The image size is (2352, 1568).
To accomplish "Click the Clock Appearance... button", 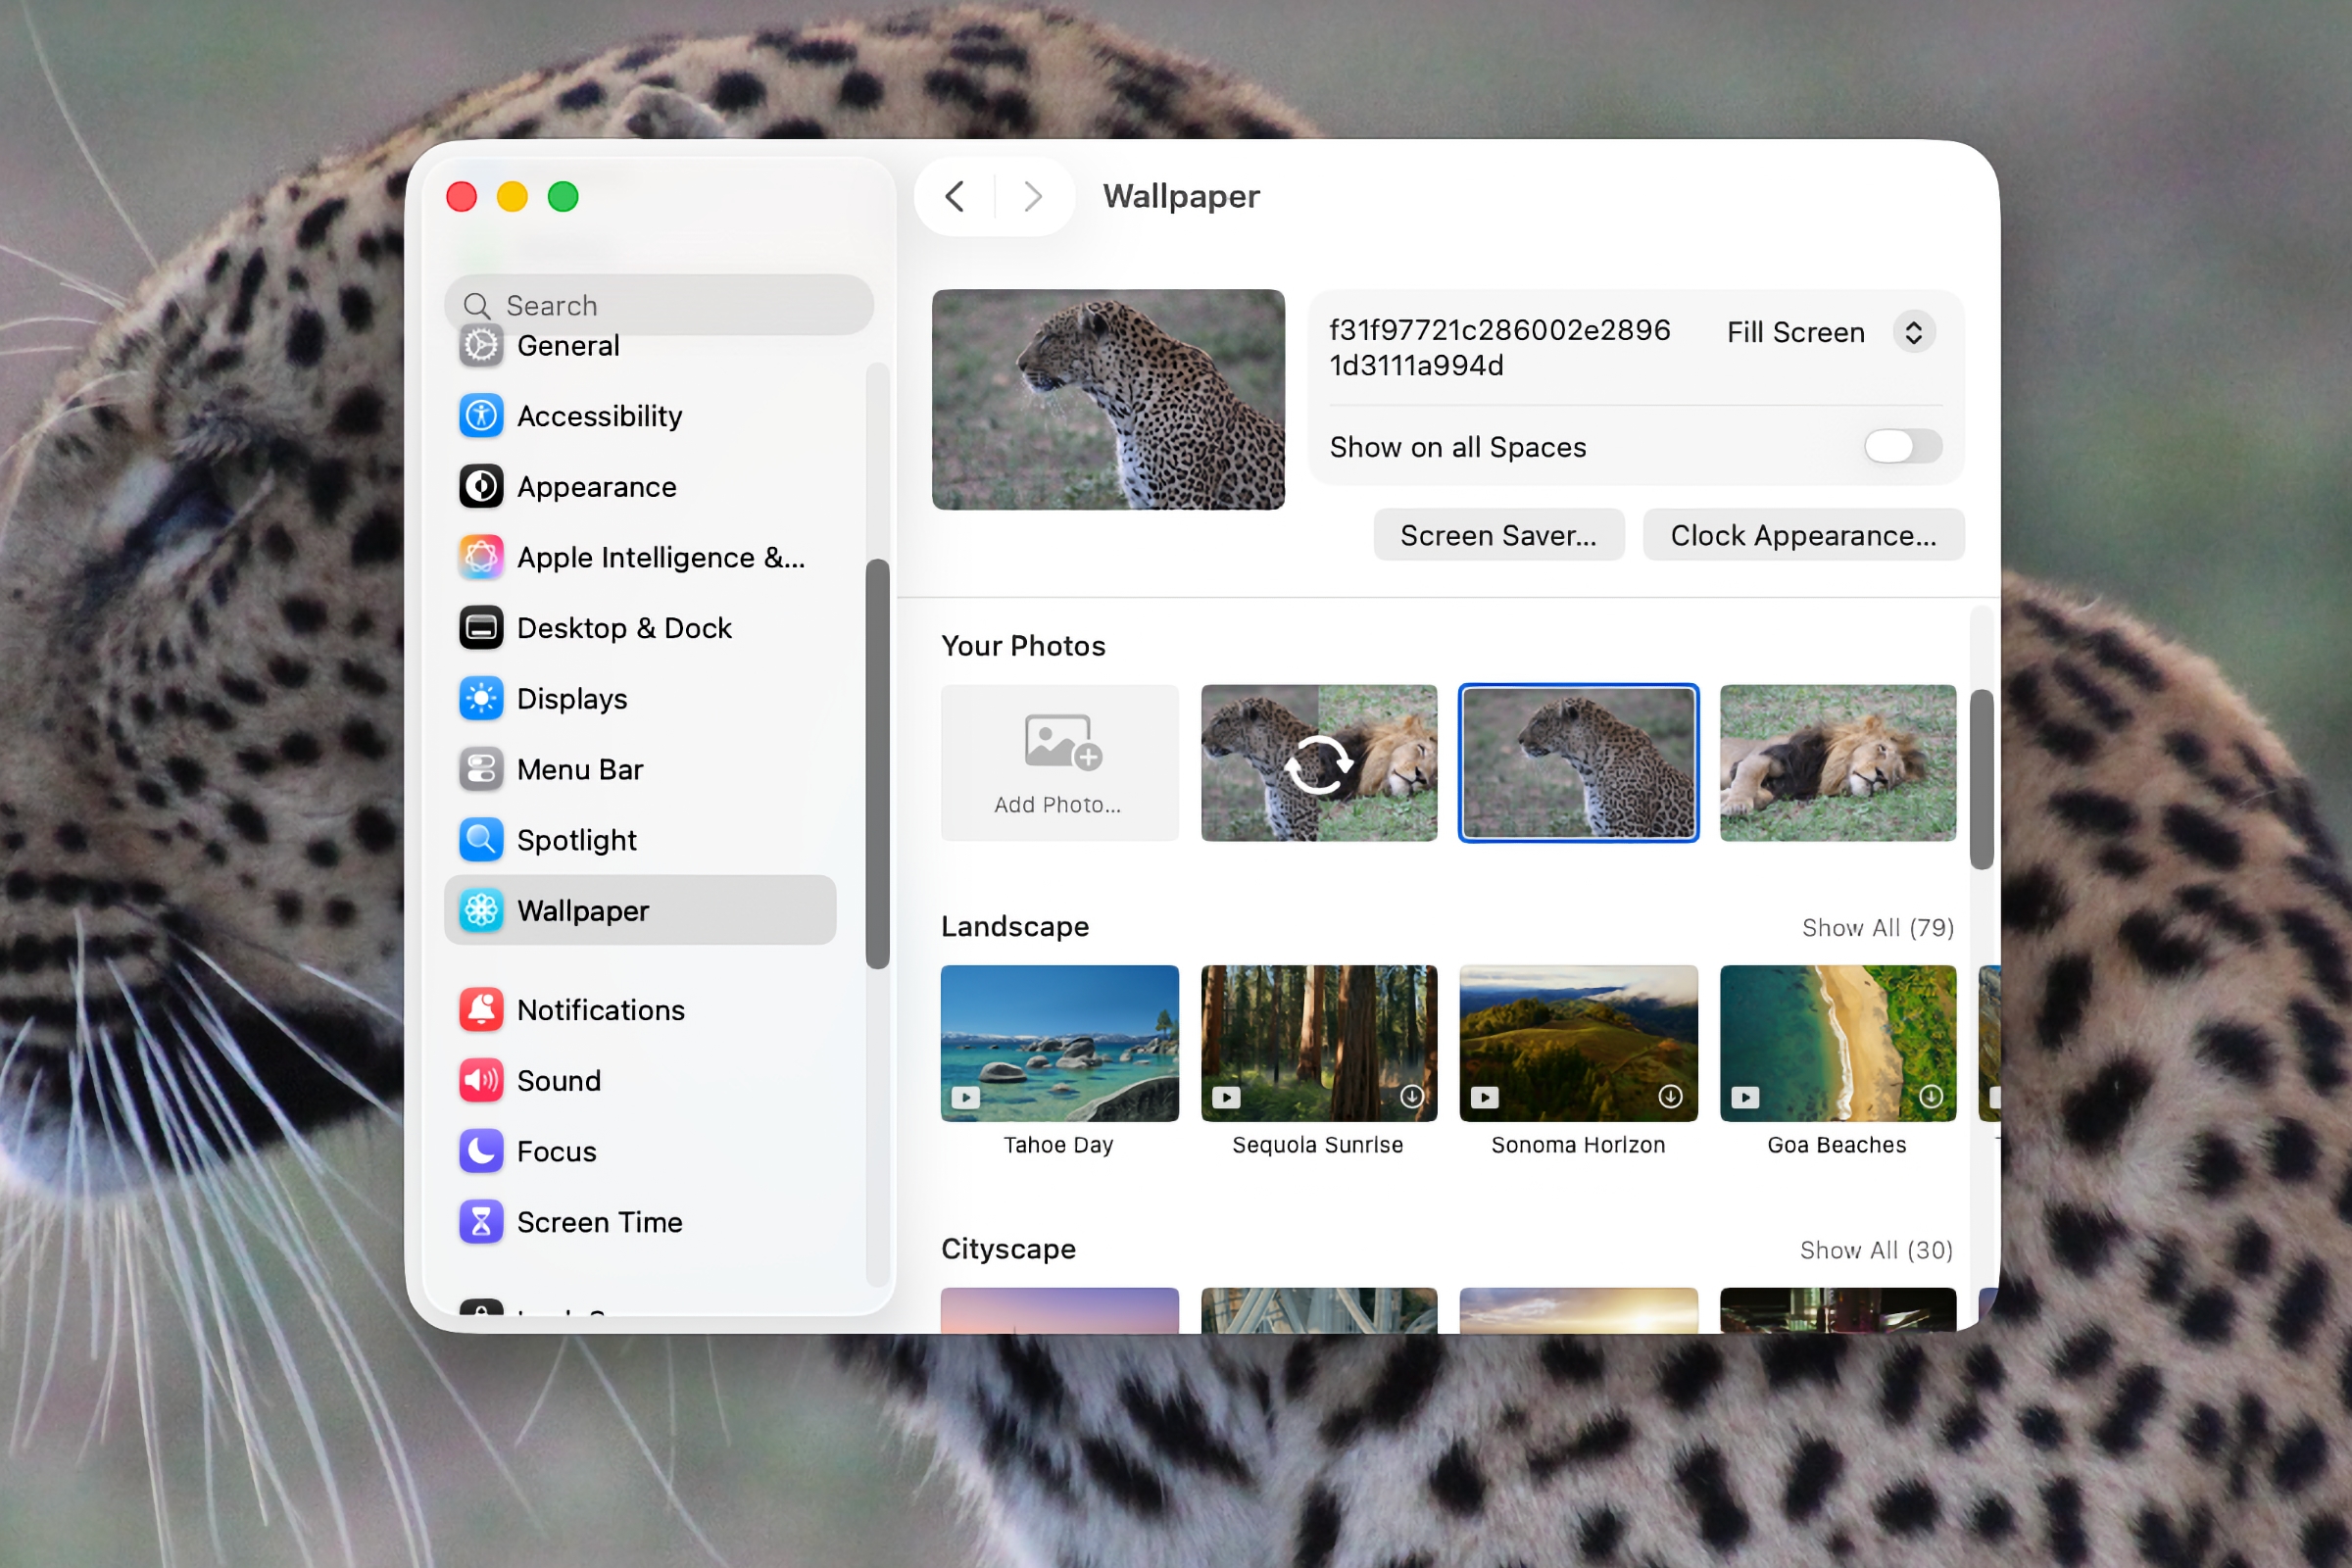I will pos(1802,536).
